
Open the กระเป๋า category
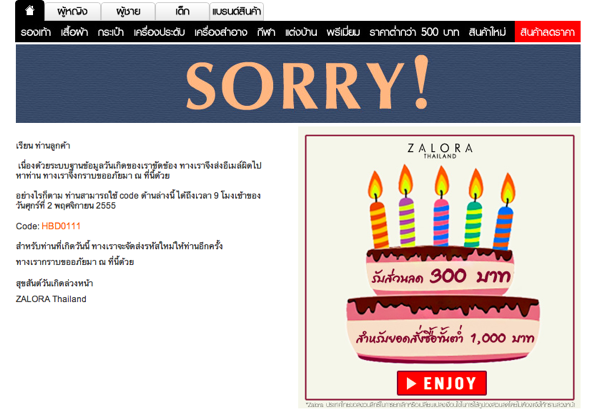(111, 32)
